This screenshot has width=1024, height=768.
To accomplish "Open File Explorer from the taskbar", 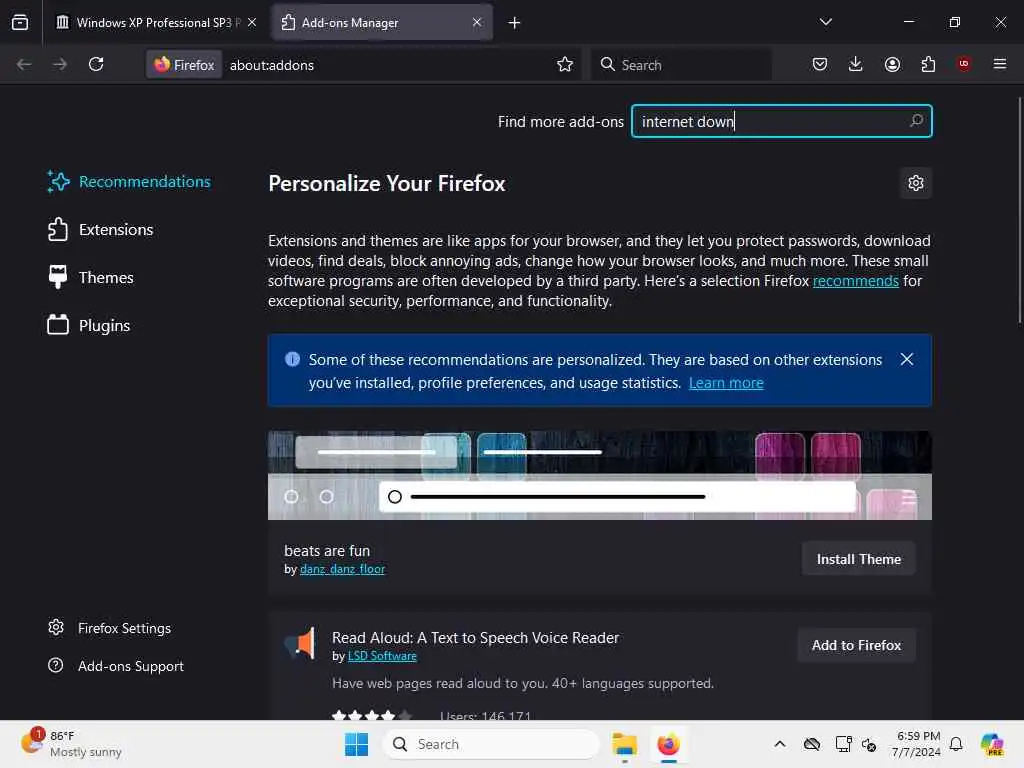I will pyautogui.click(x=624, y=744).
